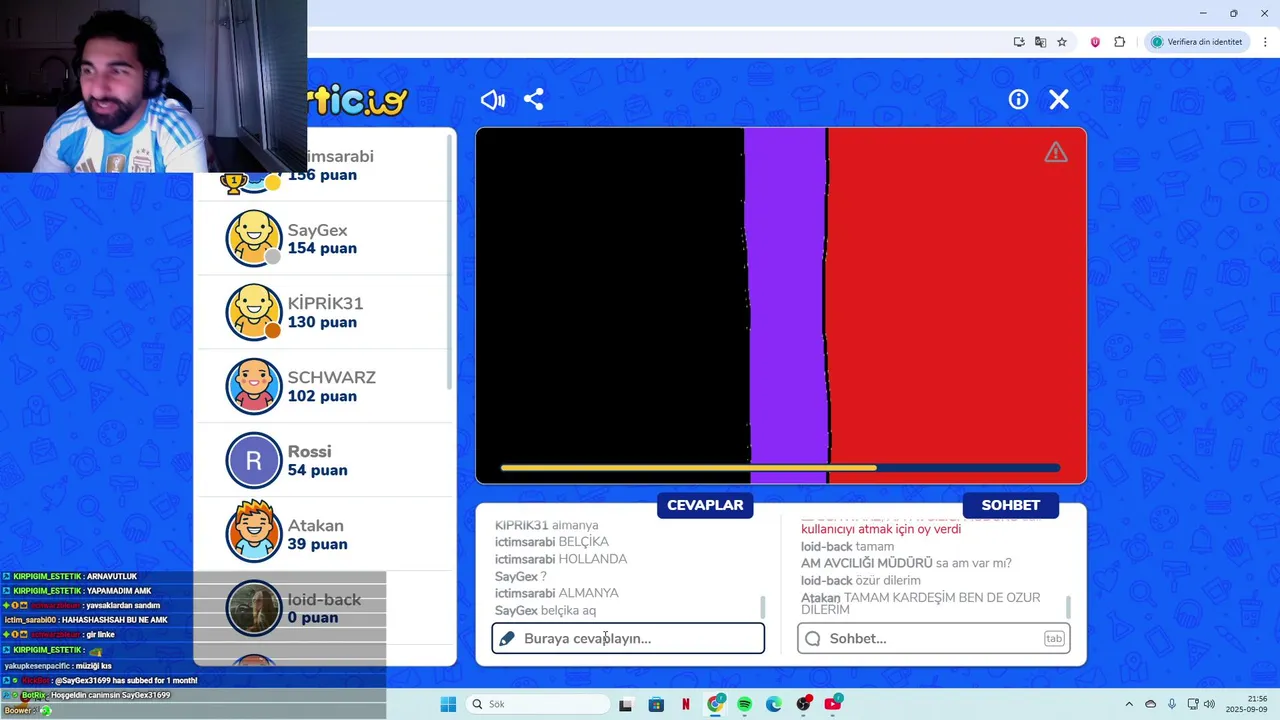The width and height of the screenshot is (1280, 720).
Task: Click 'Verifiera din identitet' profile button
Action: (1196, 42)
